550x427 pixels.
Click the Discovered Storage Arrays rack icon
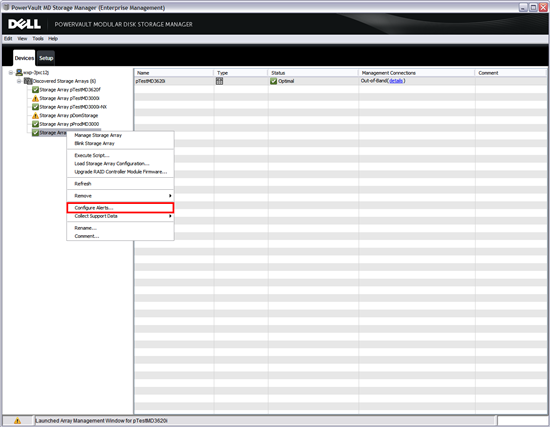tap(28, 81)
